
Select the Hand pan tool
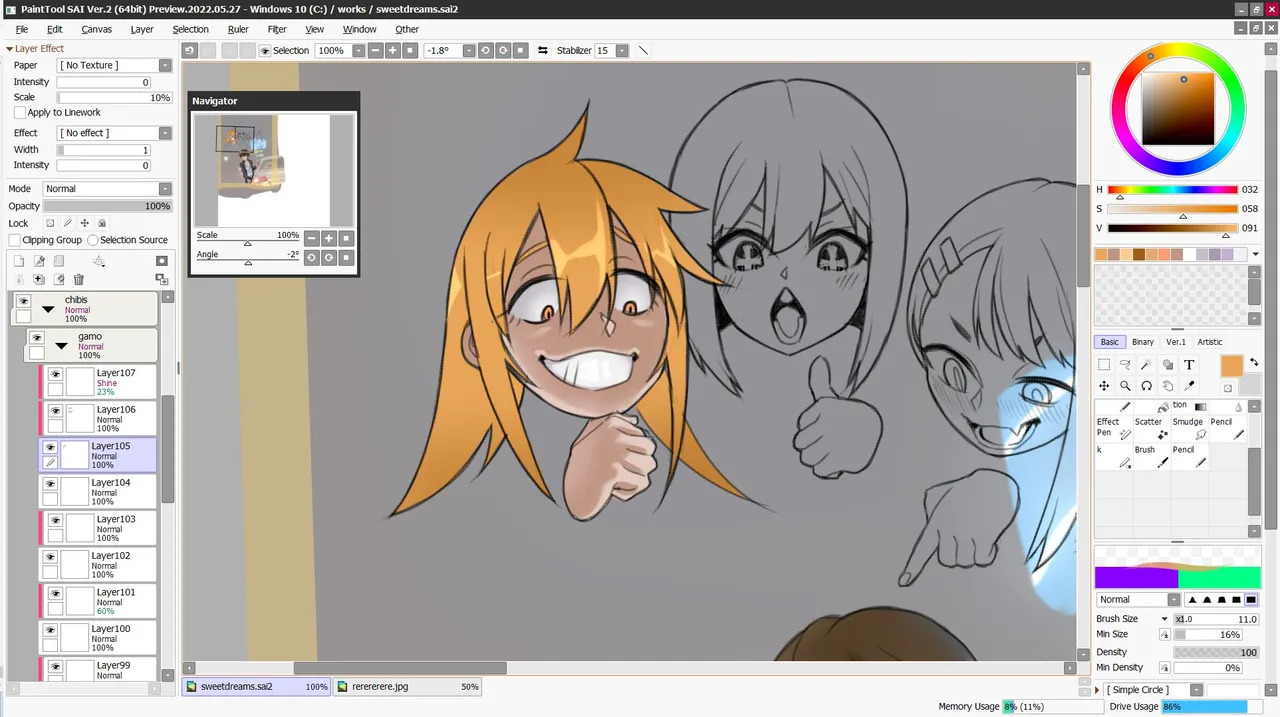[1168, 386]
